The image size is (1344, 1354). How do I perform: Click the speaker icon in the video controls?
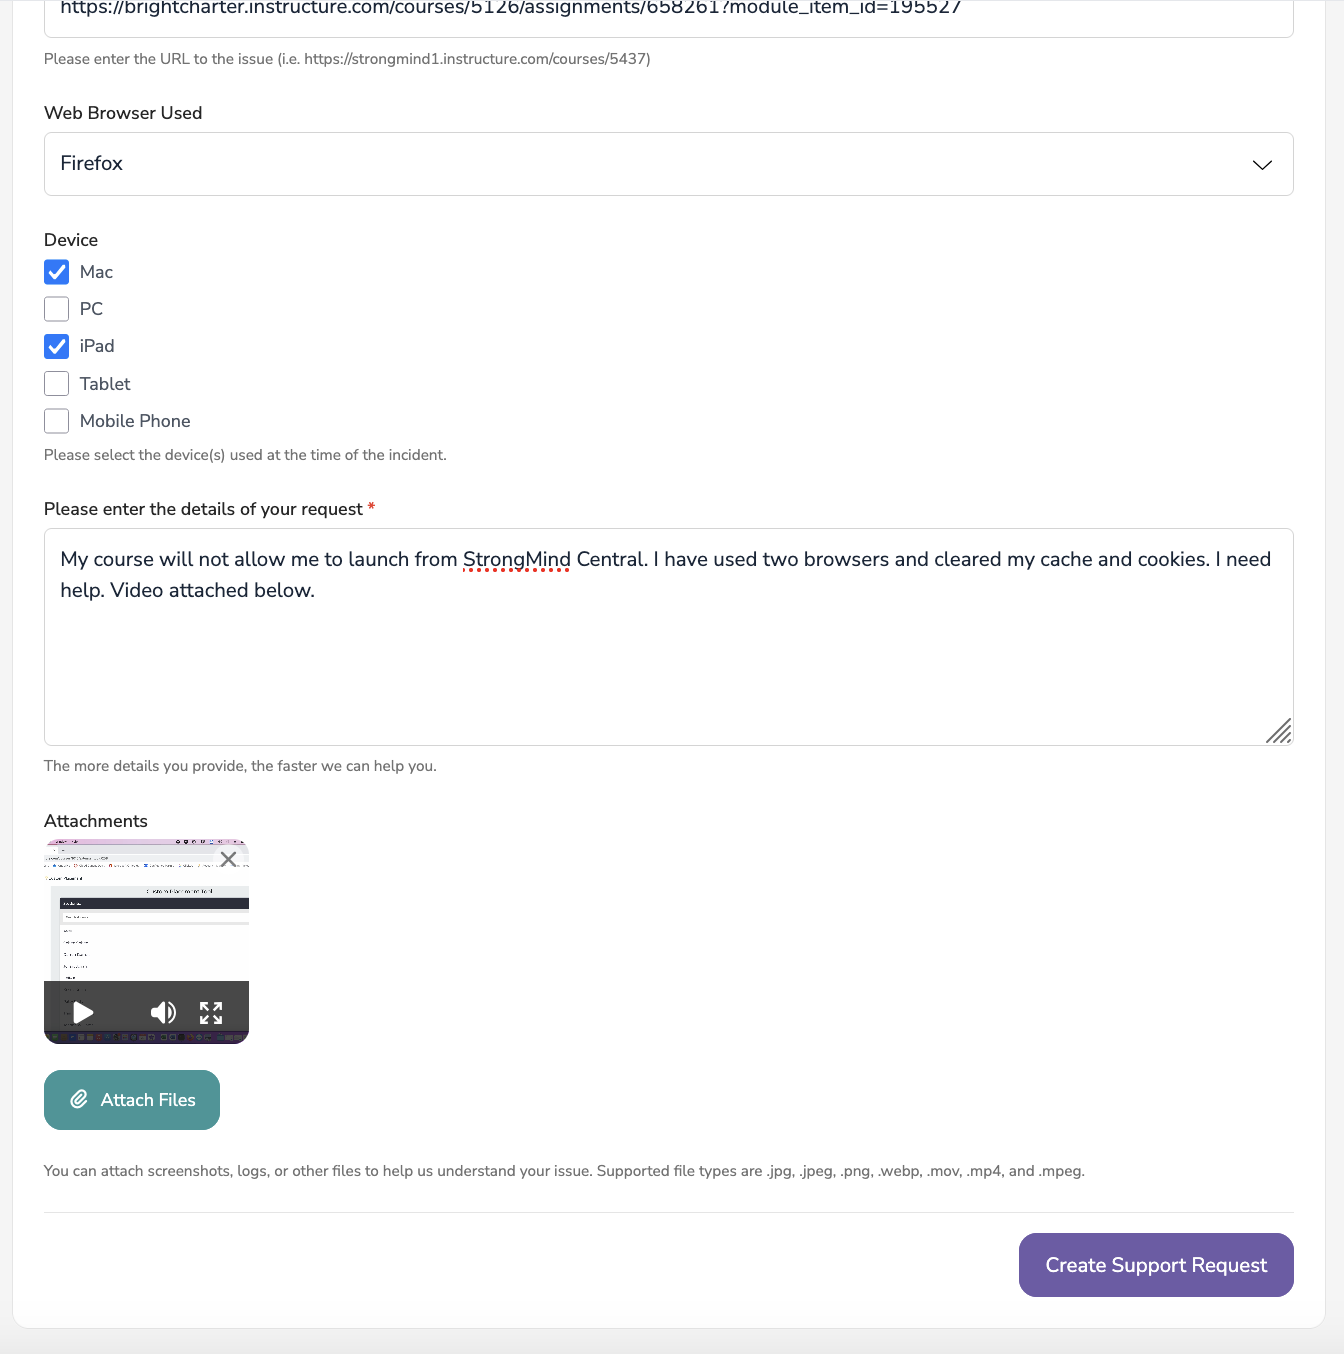click(163, 1012)
